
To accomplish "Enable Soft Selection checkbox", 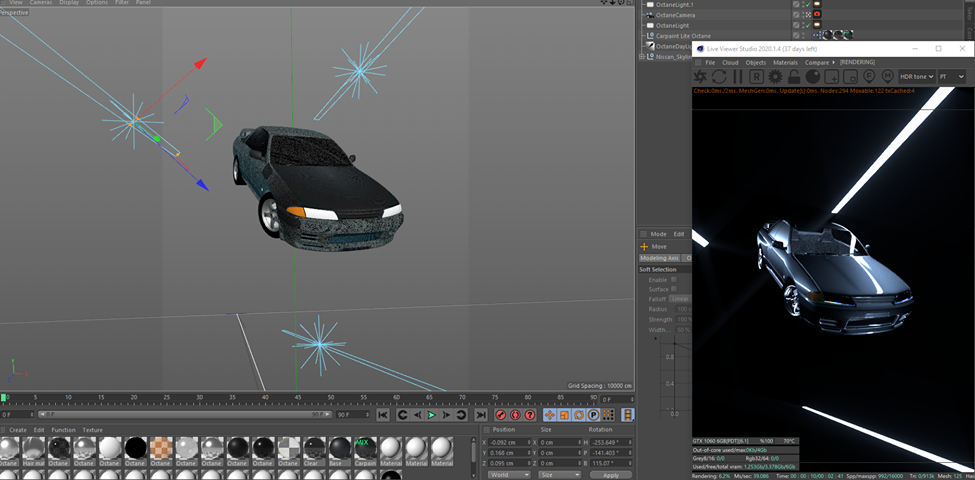I will [673, 280].
